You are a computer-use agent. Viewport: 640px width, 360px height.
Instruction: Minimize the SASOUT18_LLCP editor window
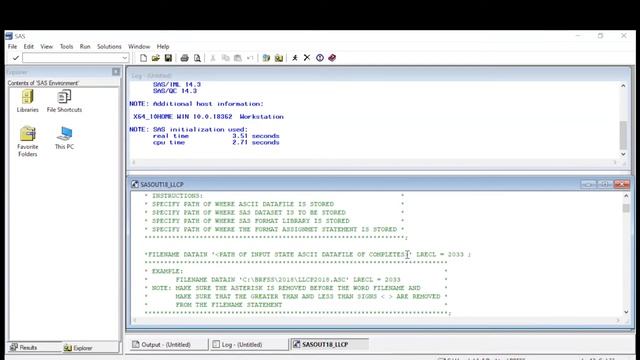(589, 184)
